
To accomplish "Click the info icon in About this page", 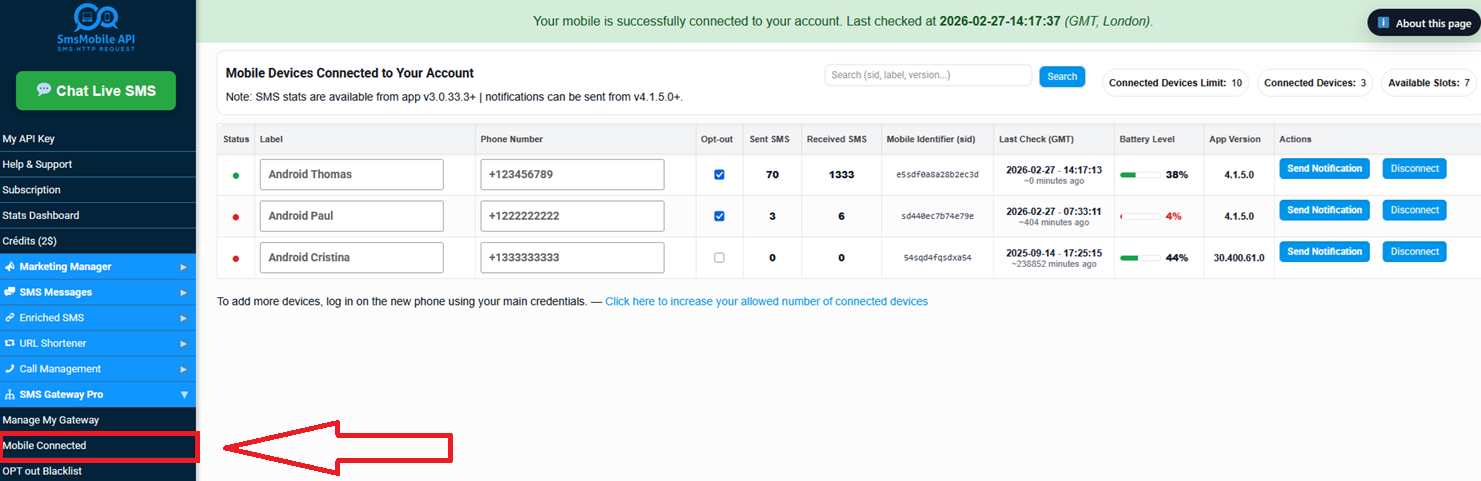I will (x=1383, y=23).
